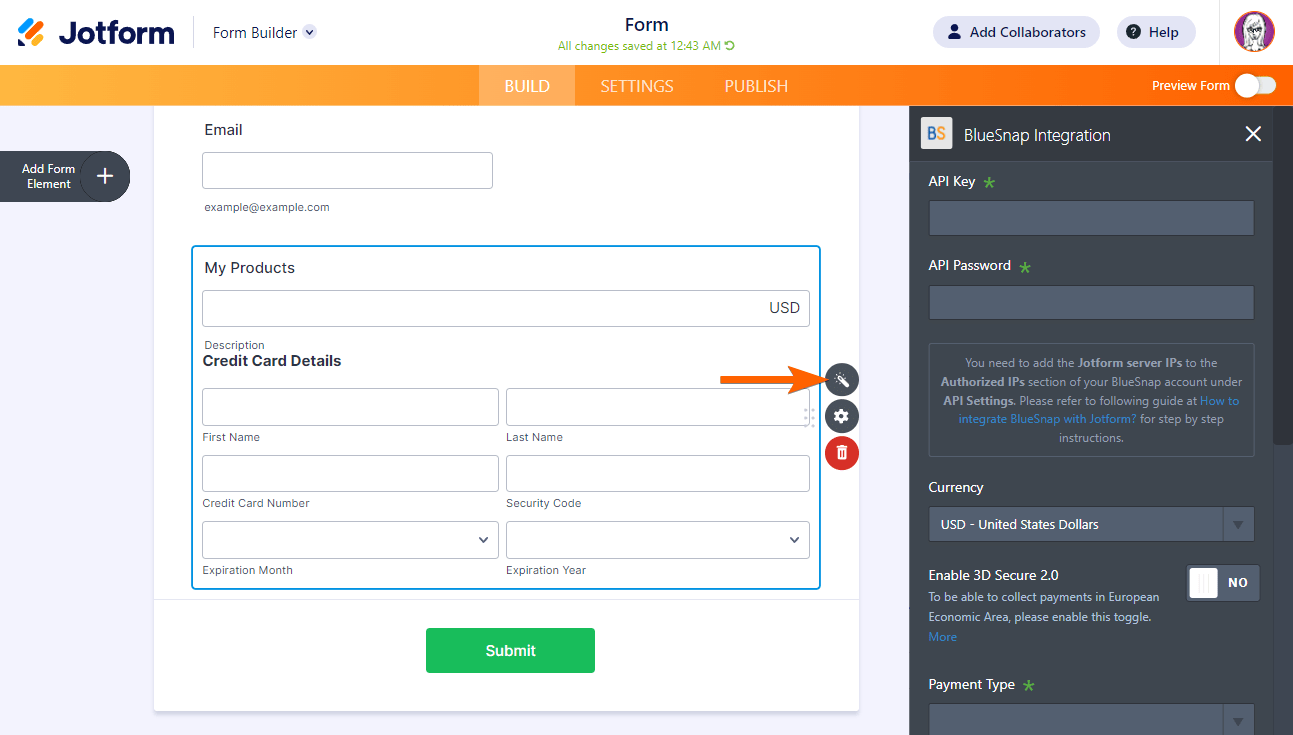The width and height of the screenshot is (1293, 735).
Task: Open the Form Builder dropdown
Action: (x=264, y=32)
